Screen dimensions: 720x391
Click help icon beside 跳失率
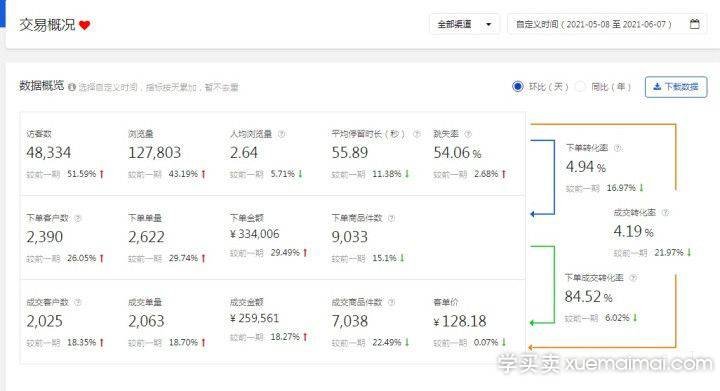(x=468, y=134)
